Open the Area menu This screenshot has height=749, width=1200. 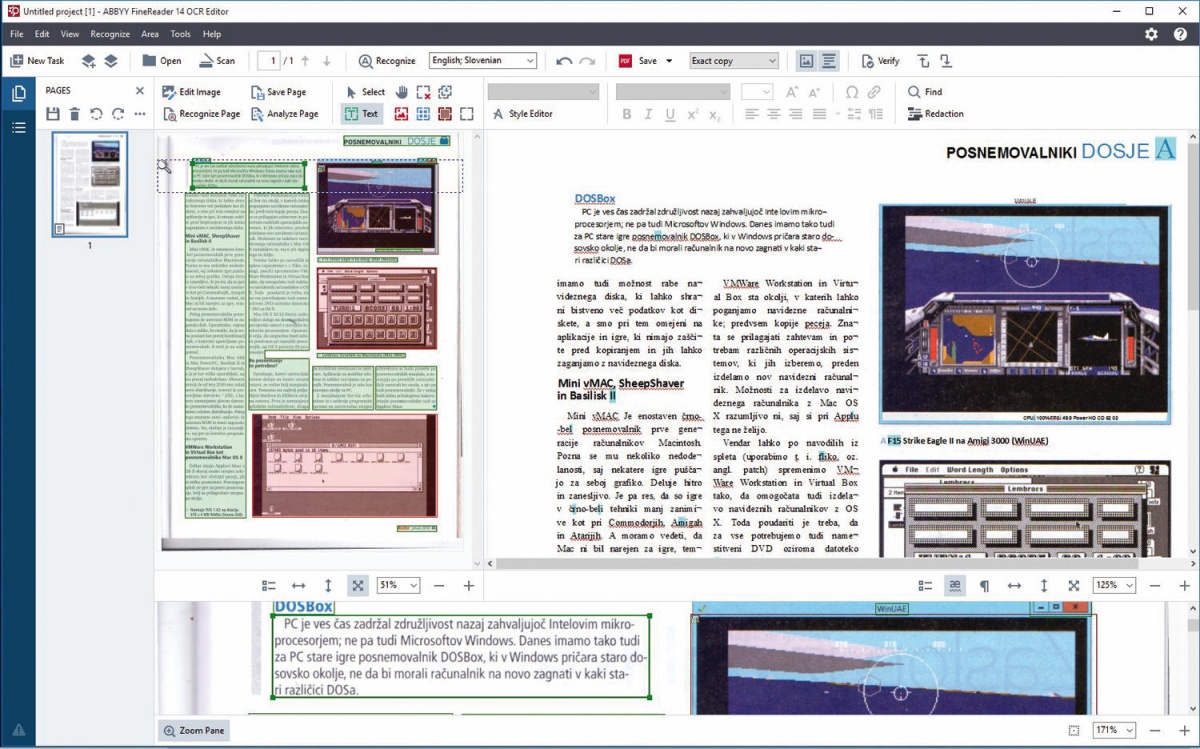pos(150,34)
